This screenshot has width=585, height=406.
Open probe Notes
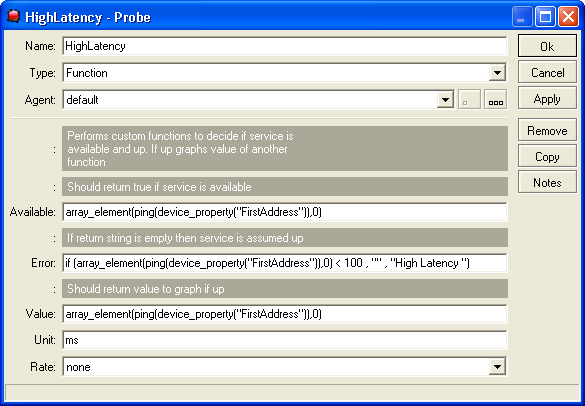547,182
